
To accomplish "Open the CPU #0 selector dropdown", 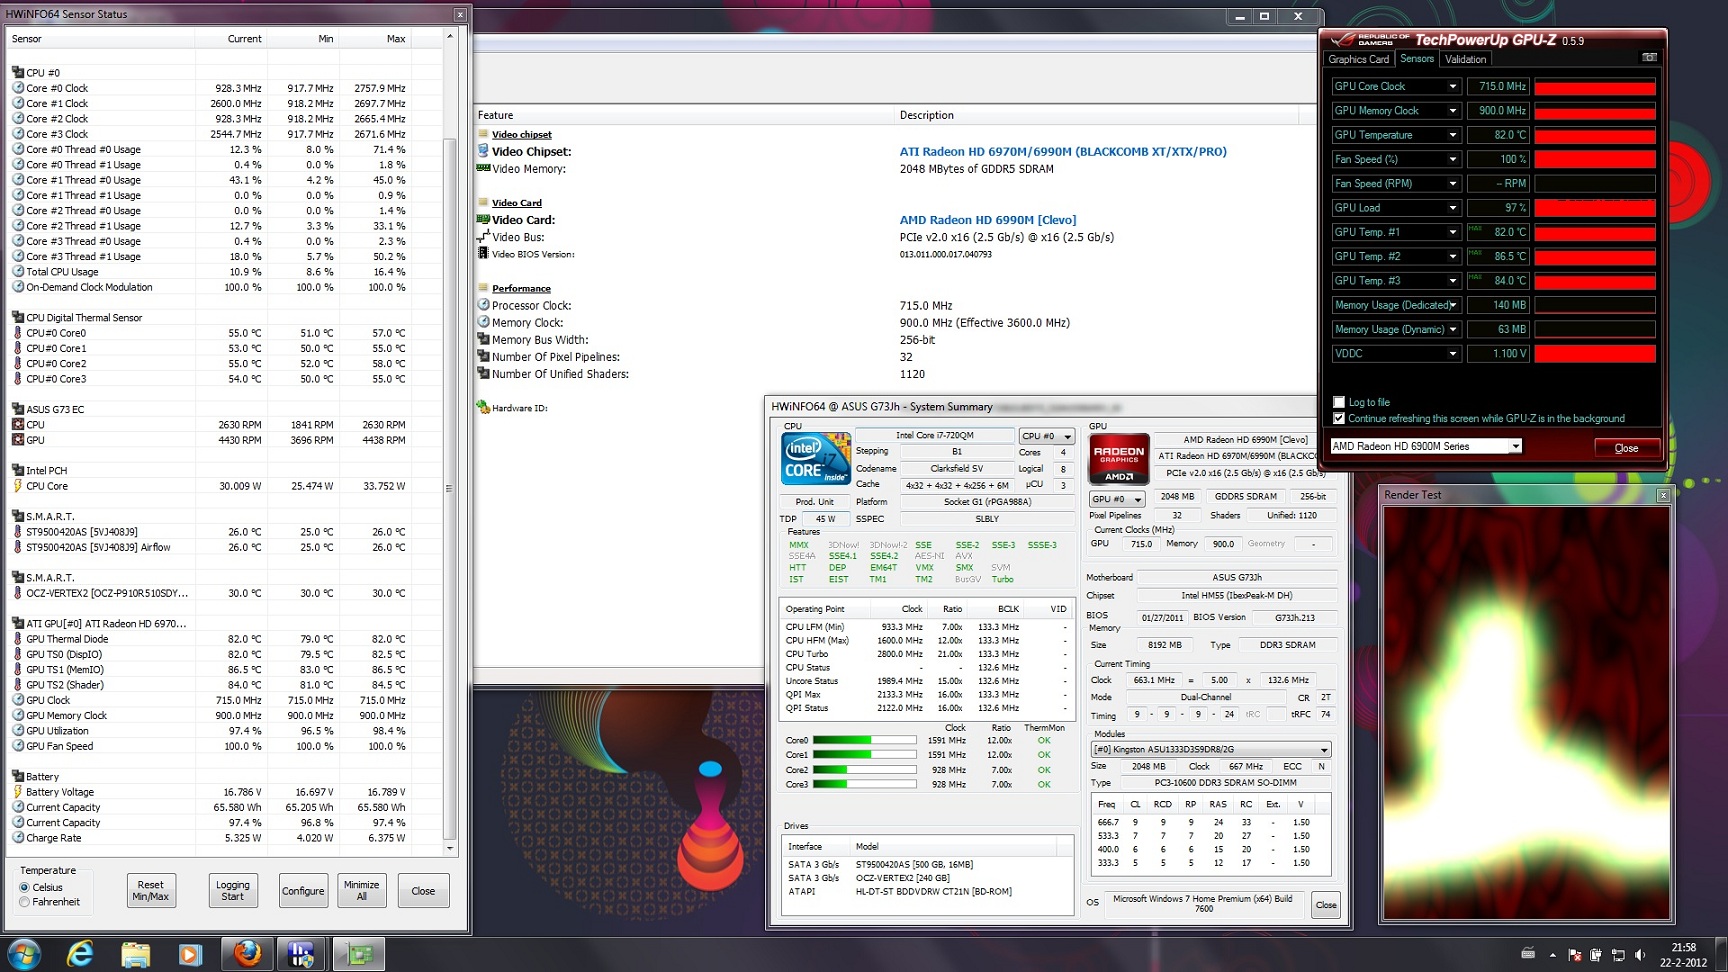I will 1047,436.
